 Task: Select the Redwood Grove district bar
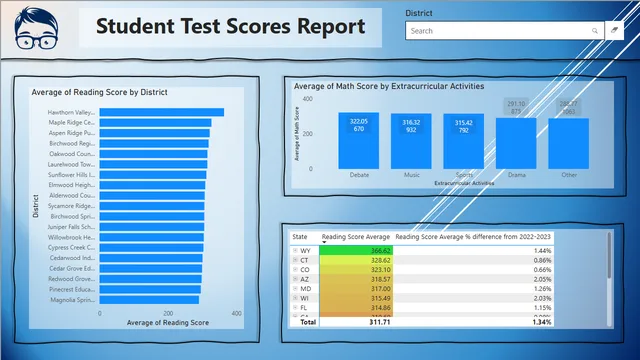pos(151,279)
